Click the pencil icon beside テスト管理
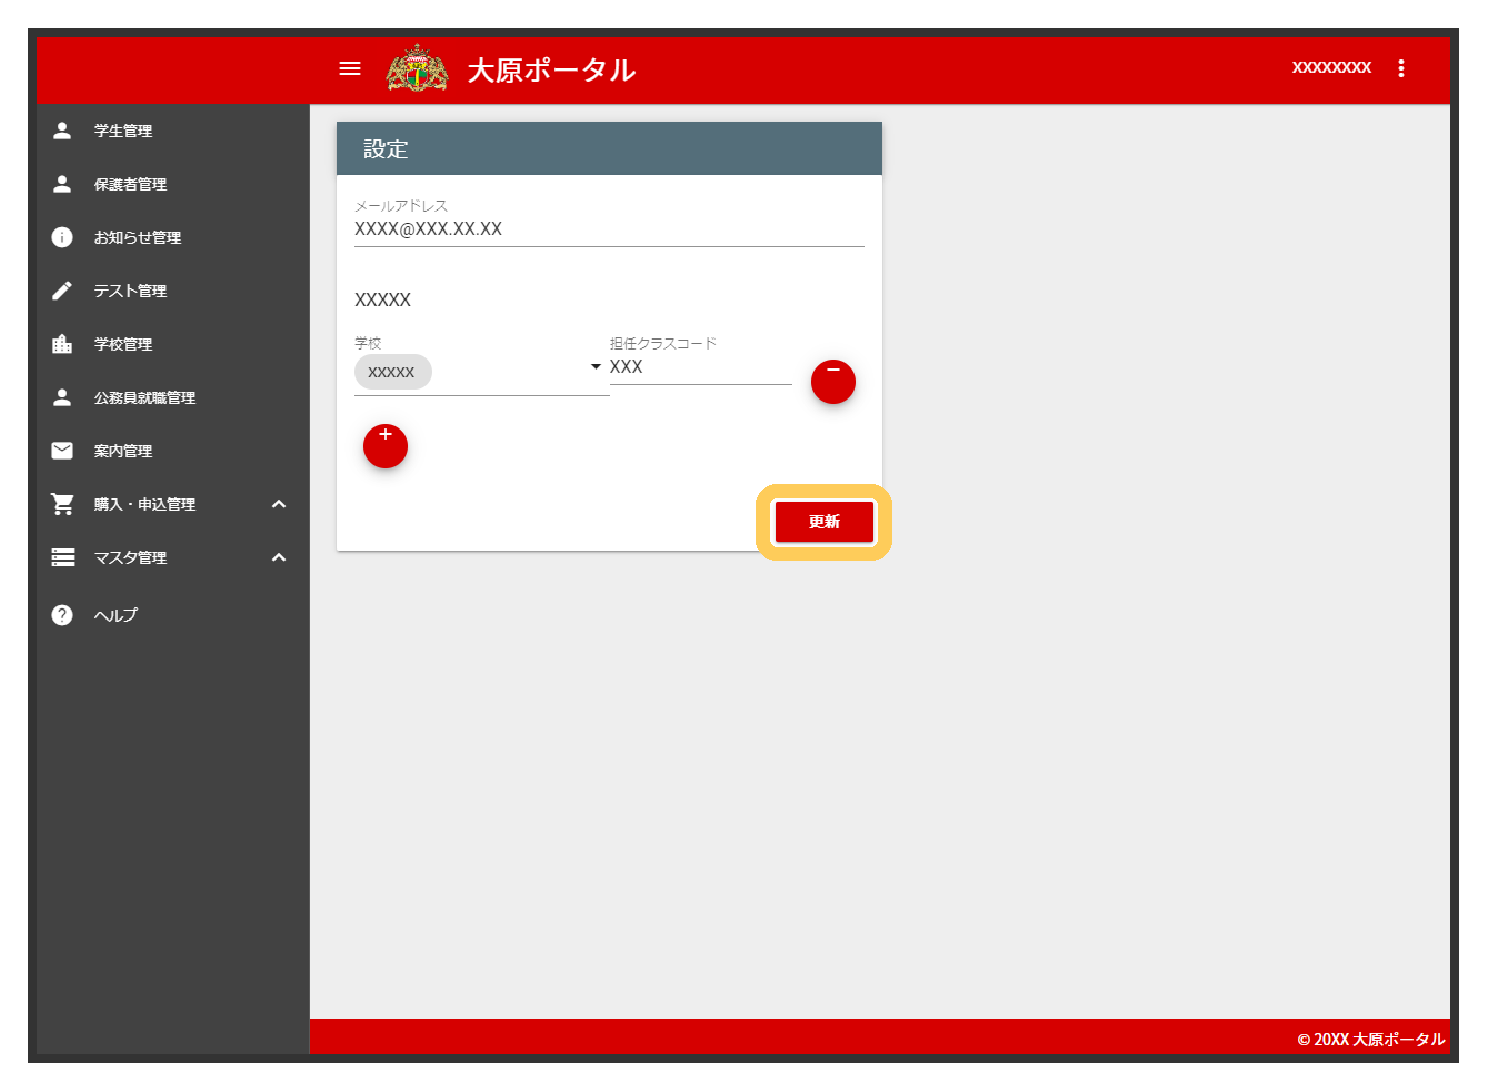1487x1086 pixels. coord(62,291)
